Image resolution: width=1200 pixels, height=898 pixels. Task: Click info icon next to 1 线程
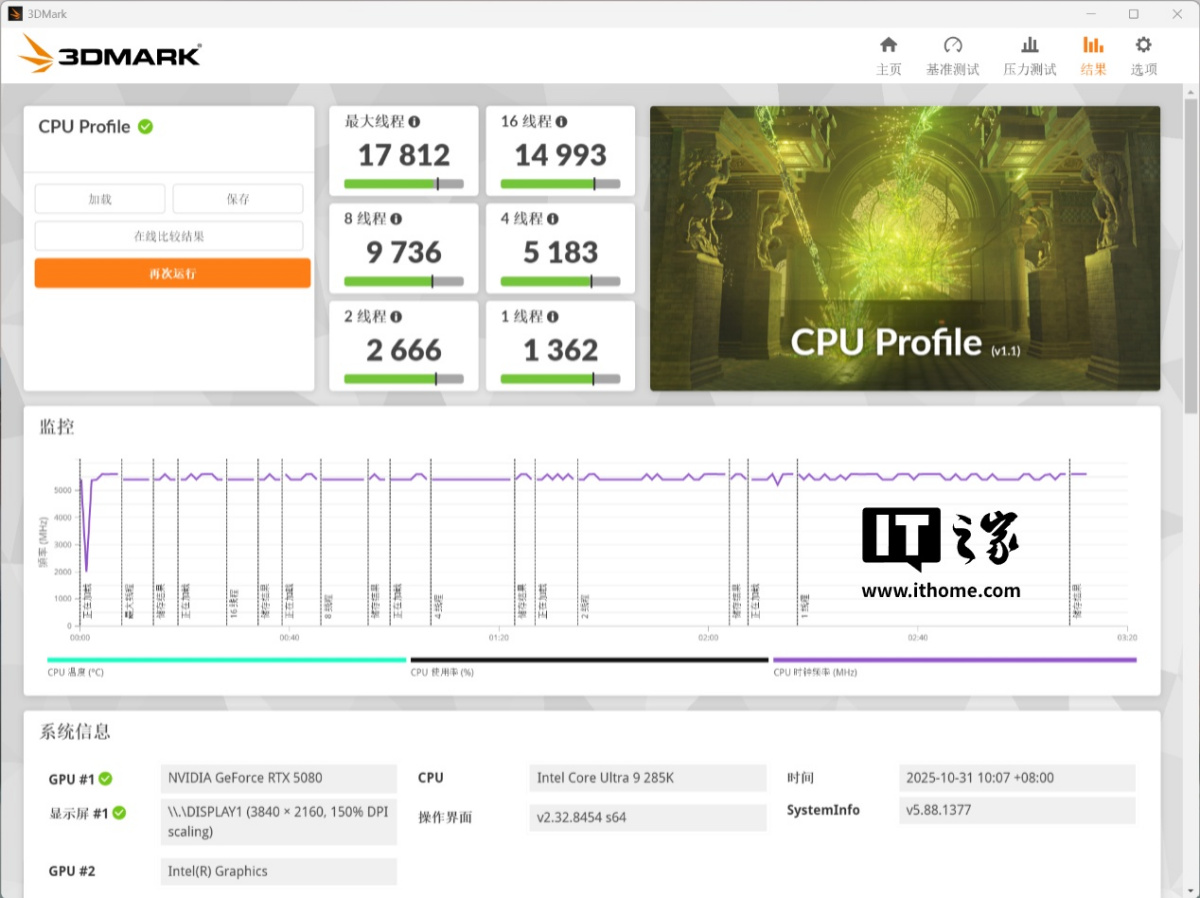[551, 317]
